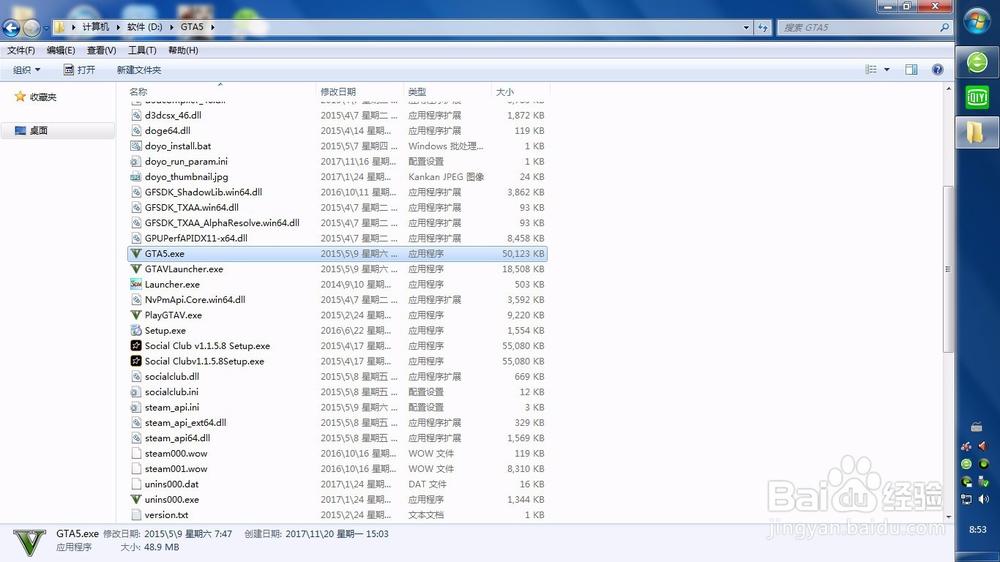The width and height of the screenshot is (1000, 562).
Task: Open the 组织 dropdown menu
Action: coord(26,70)
